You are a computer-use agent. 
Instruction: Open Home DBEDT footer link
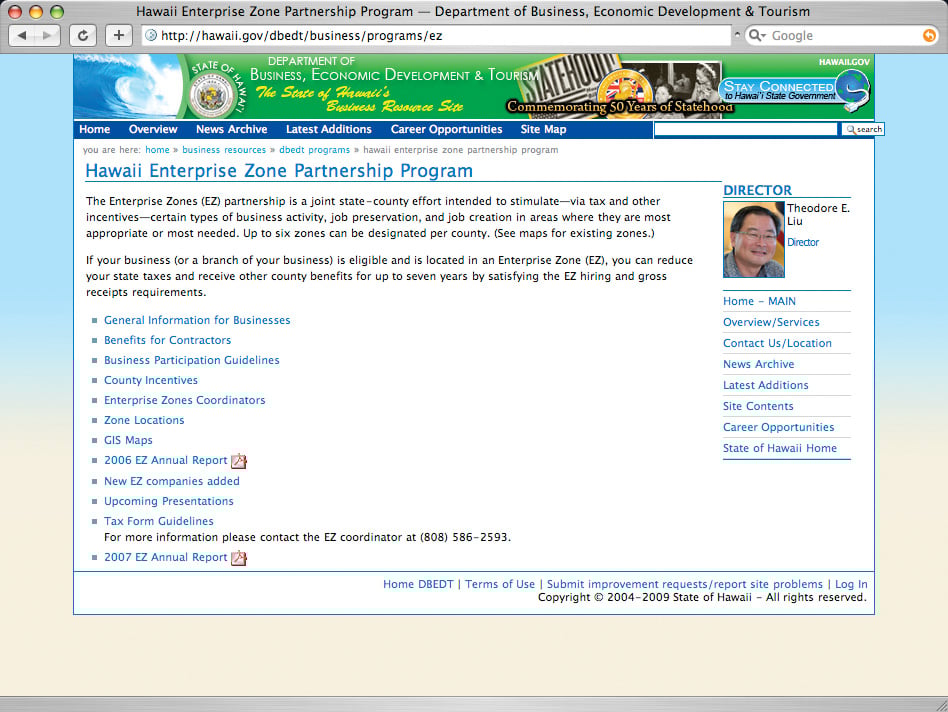pos(418,584)
